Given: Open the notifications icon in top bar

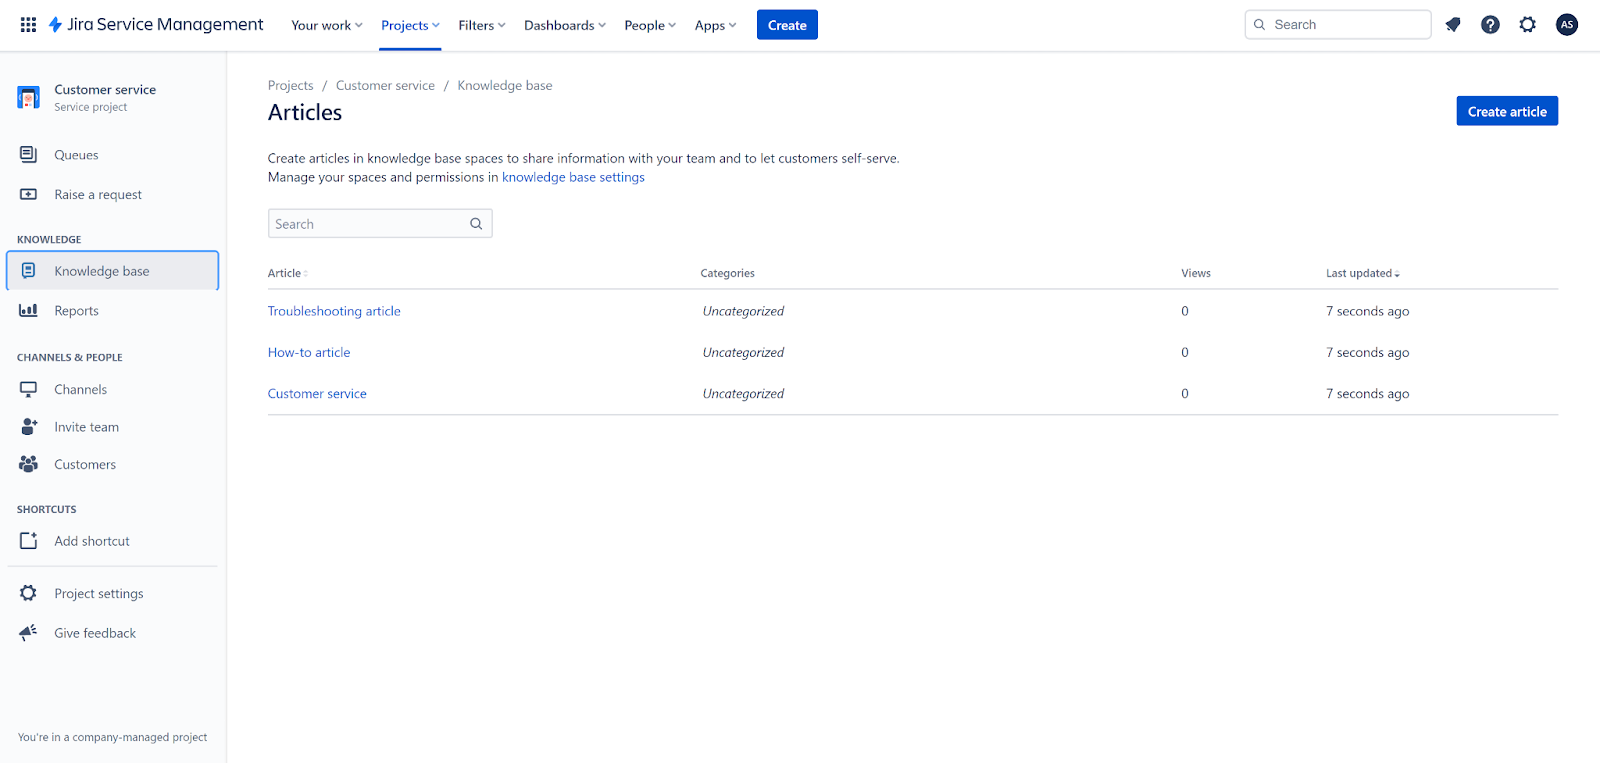Looking at the screenshot, I should point(1453,25).
